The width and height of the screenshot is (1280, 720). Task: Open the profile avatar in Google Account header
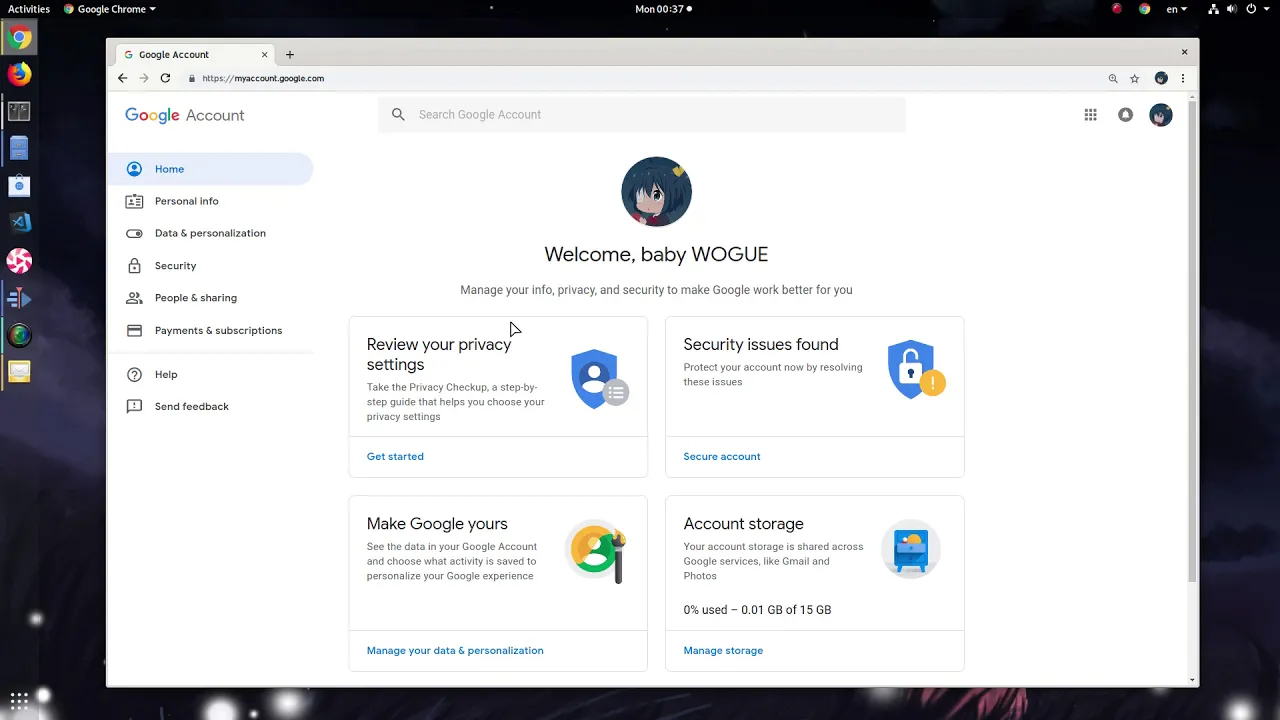click(1160, 115)
